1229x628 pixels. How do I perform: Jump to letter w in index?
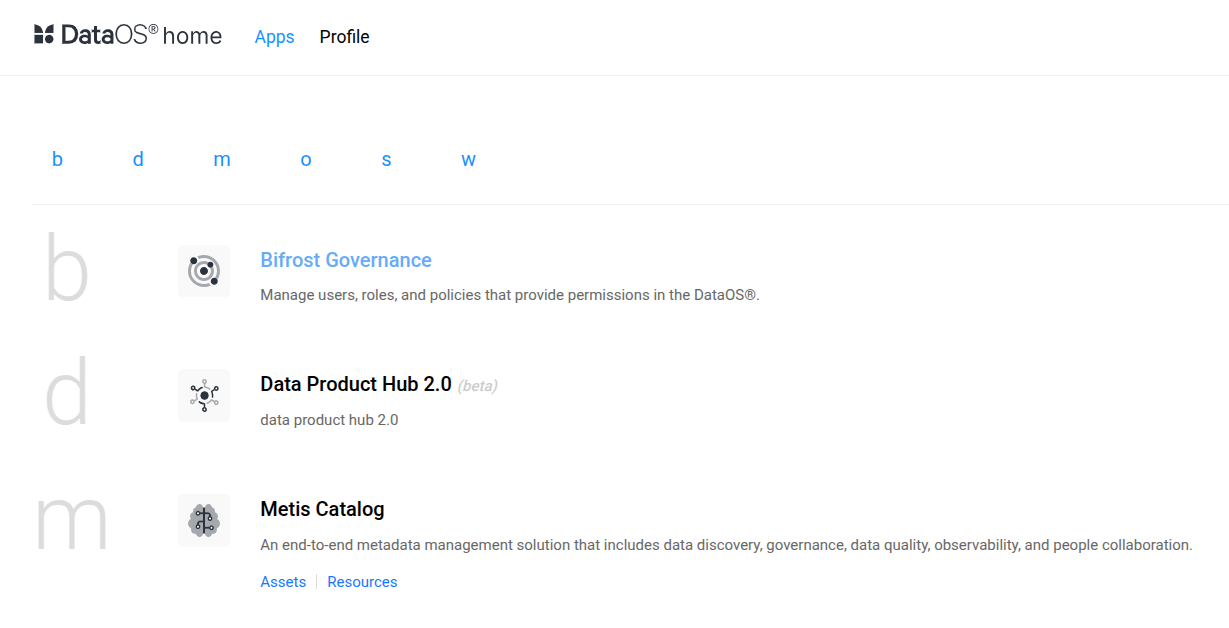point(468,159)
